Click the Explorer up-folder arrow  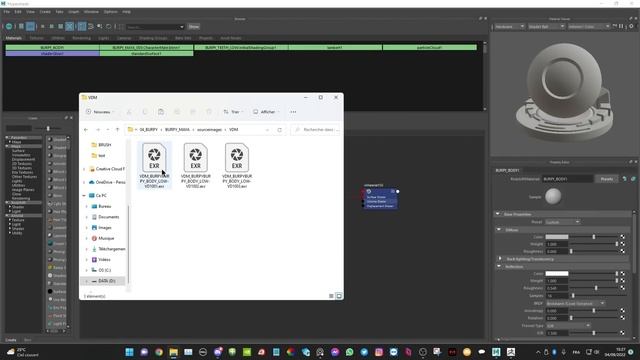(118, 130)
